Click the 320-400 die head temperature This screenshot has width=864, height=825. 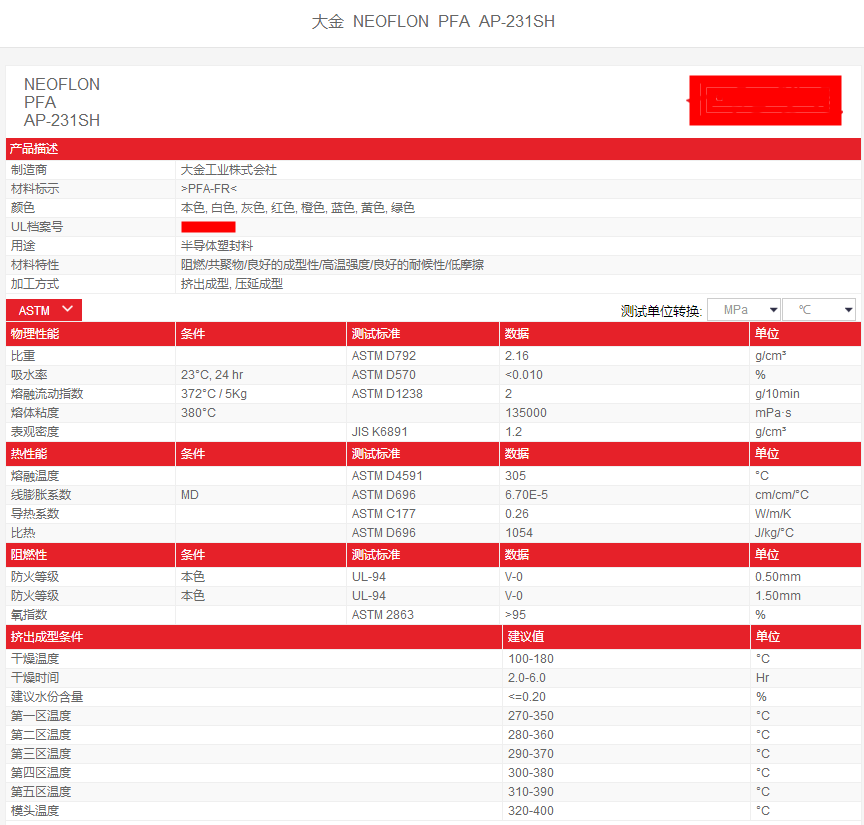[x=531, y=811]
